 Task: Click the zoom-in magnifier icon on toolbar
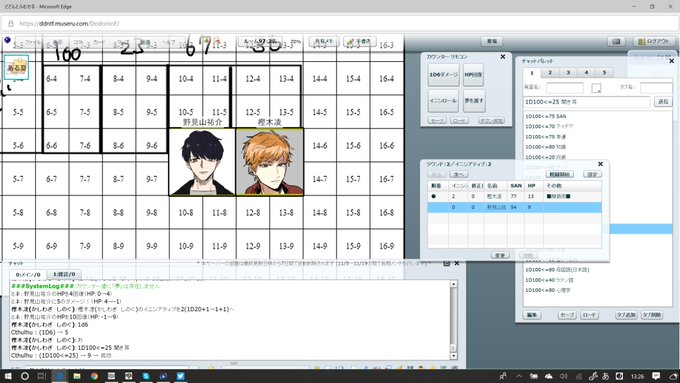(x=206, y=41)
